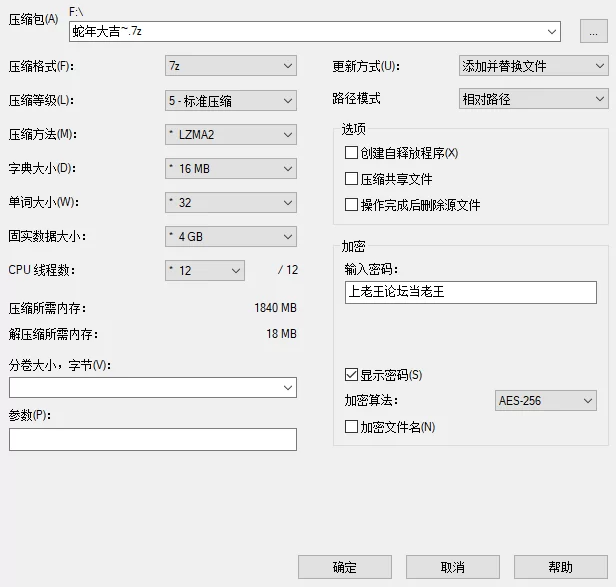Open the 加密算法 dropdown AES-256
Viewport: 616px width, 587px height.
coord(546,401)
